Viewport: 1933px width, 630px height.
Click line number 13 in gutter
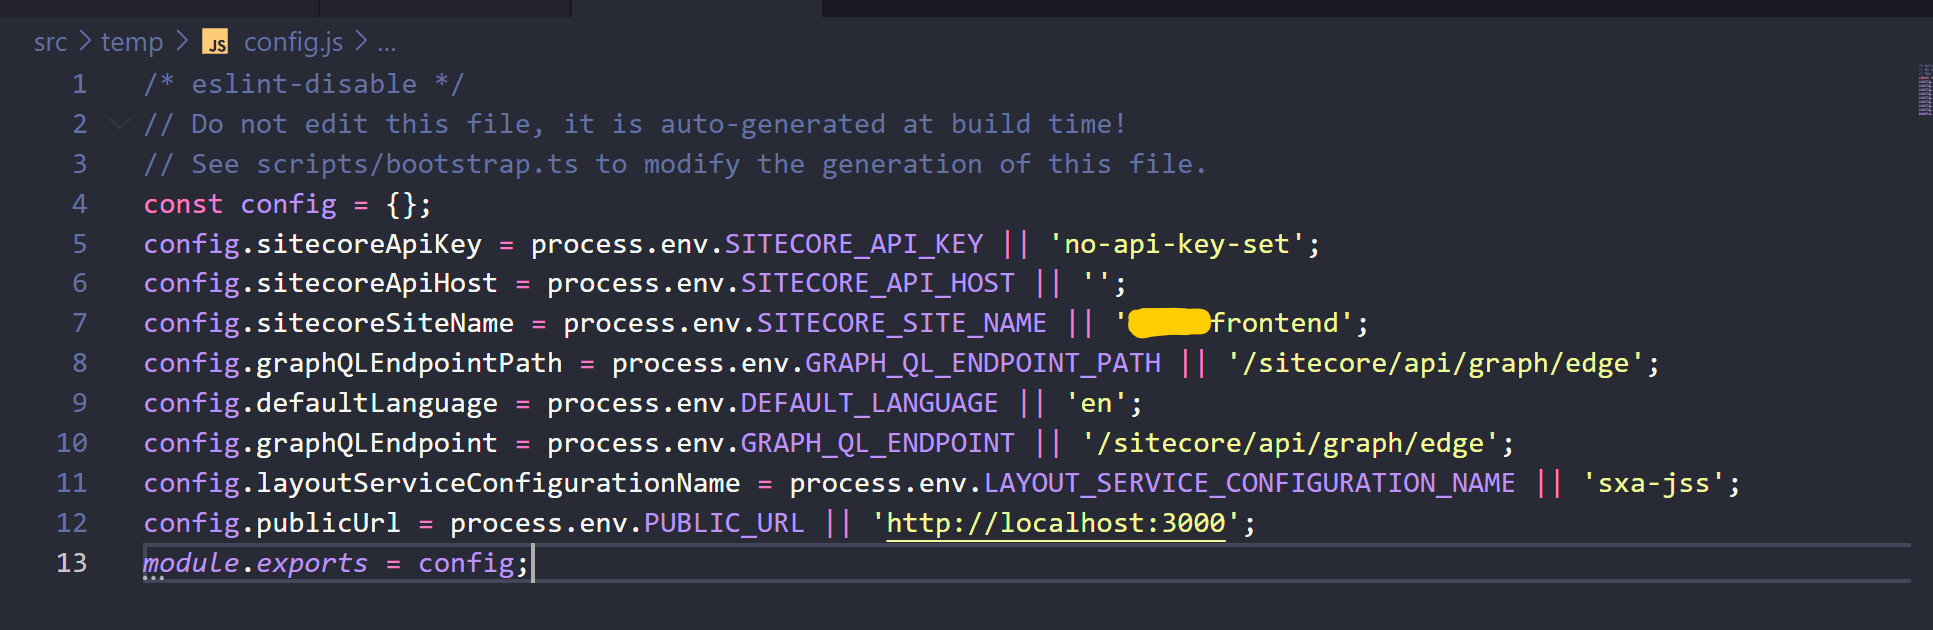tap(71, 563)
